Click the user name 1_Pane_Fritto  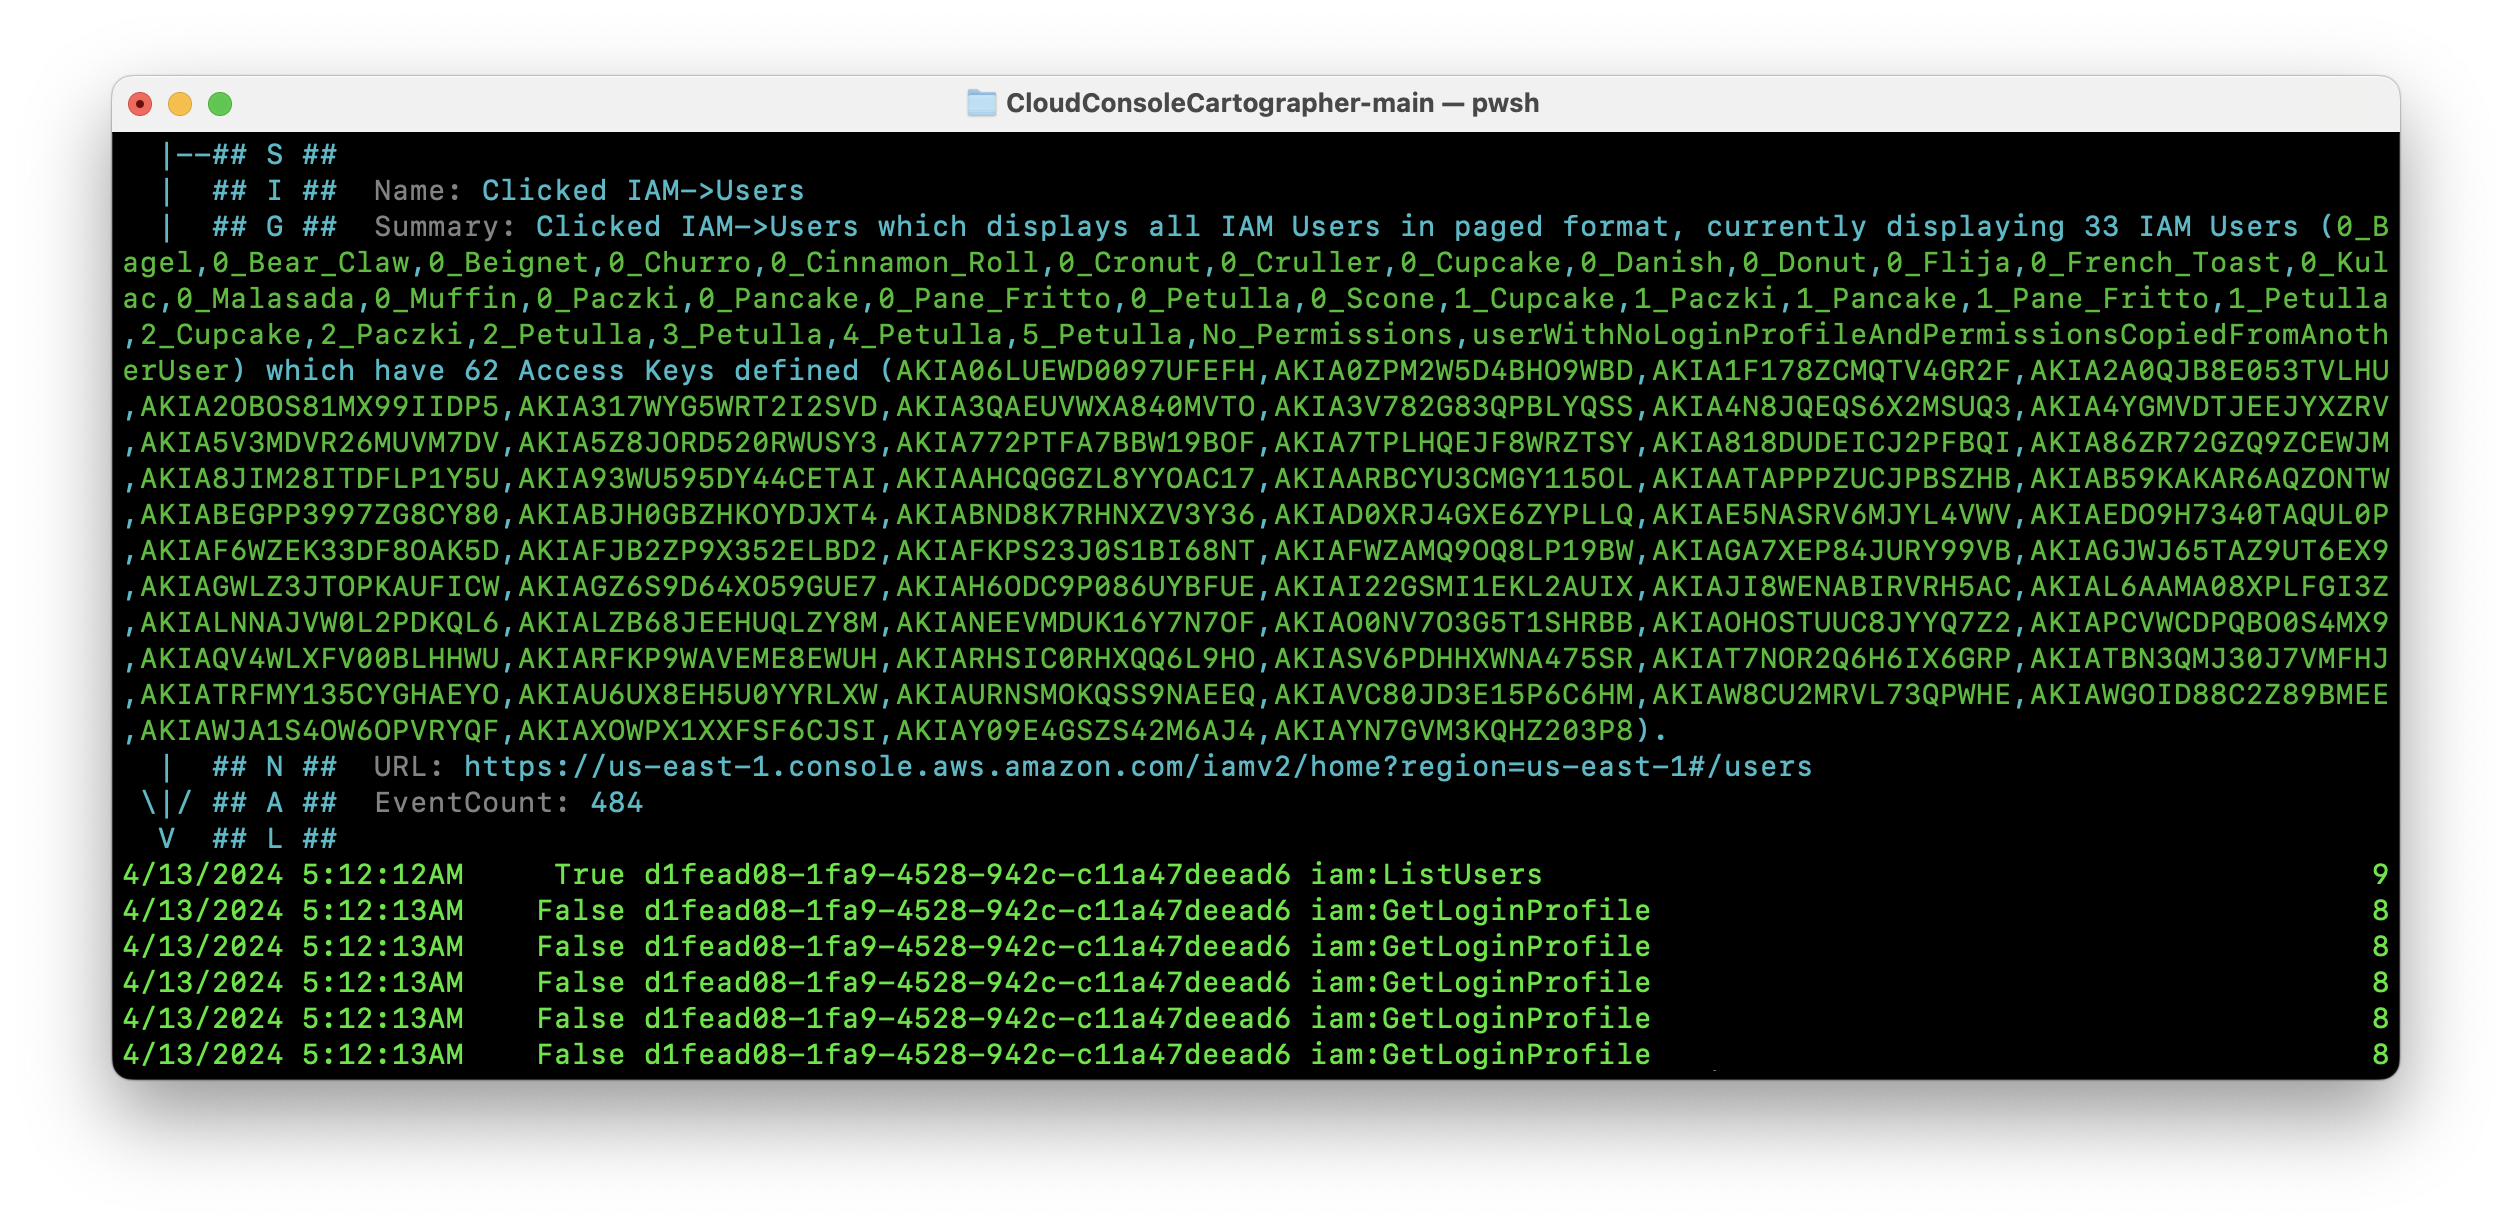(x=2093, y=298)
